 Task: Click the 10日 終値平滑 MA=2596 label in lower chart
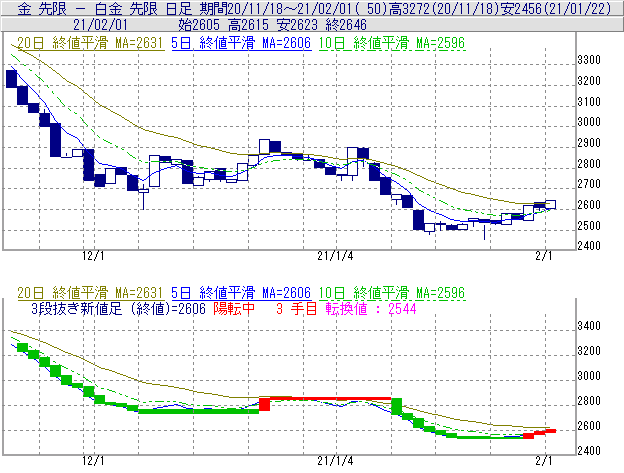point(392,293)
